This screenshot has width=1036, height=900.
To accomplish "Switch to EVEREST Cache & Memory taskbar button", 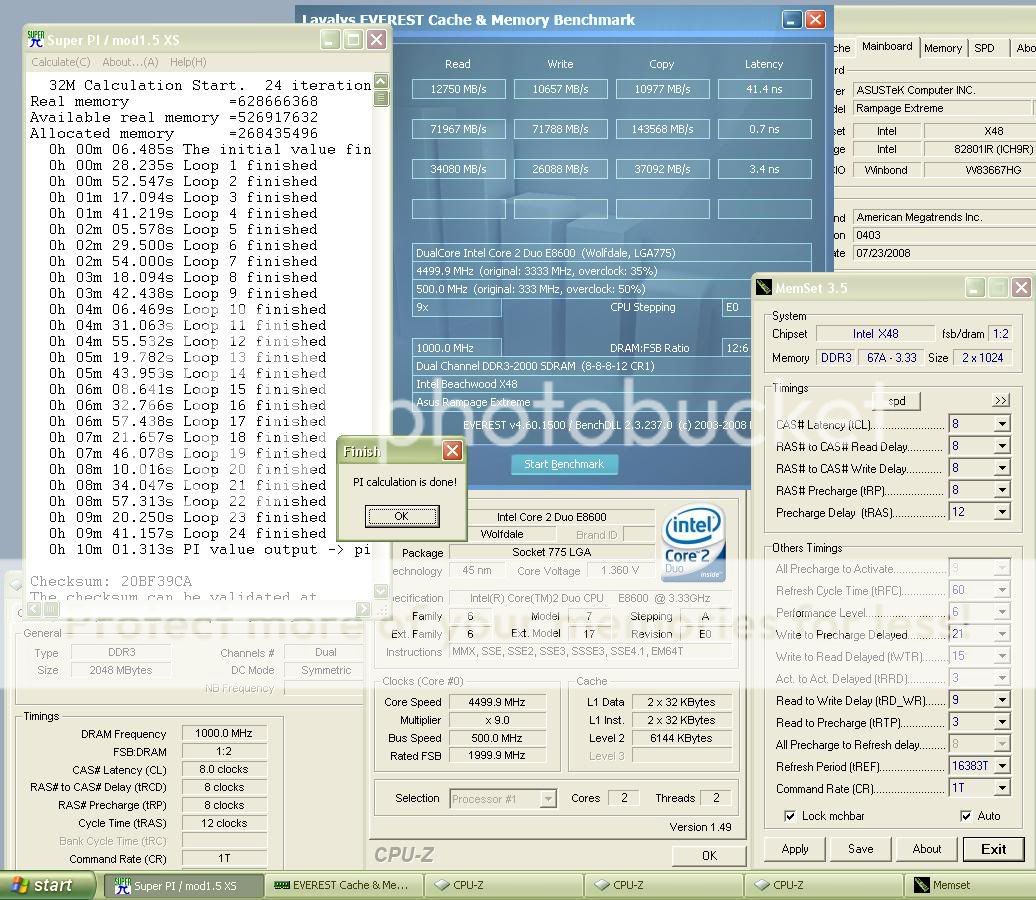I will click(x=343, y=885).
